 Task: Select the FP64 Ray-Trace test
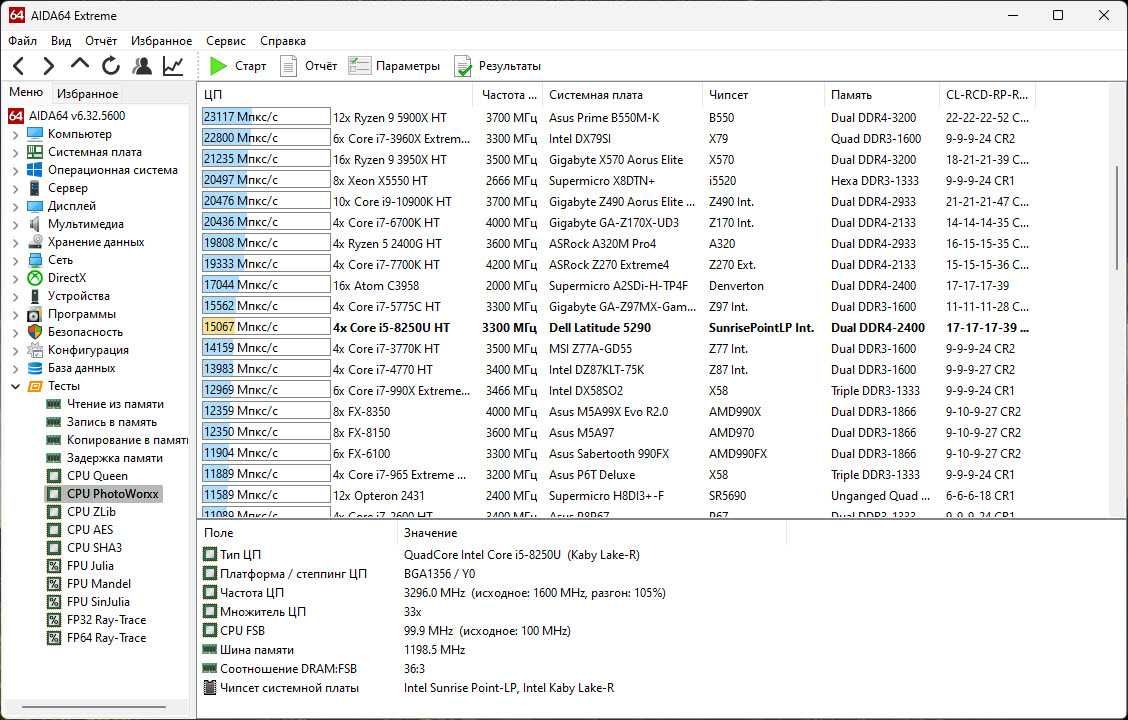[106, 638]
